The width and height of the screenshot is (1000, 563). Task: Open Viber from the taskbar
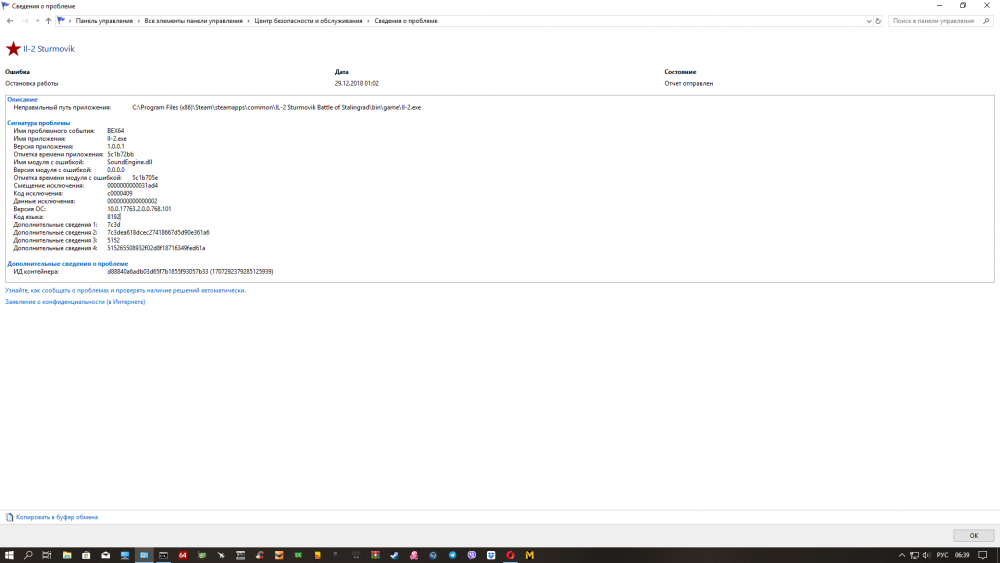click(x=472, y=555)
